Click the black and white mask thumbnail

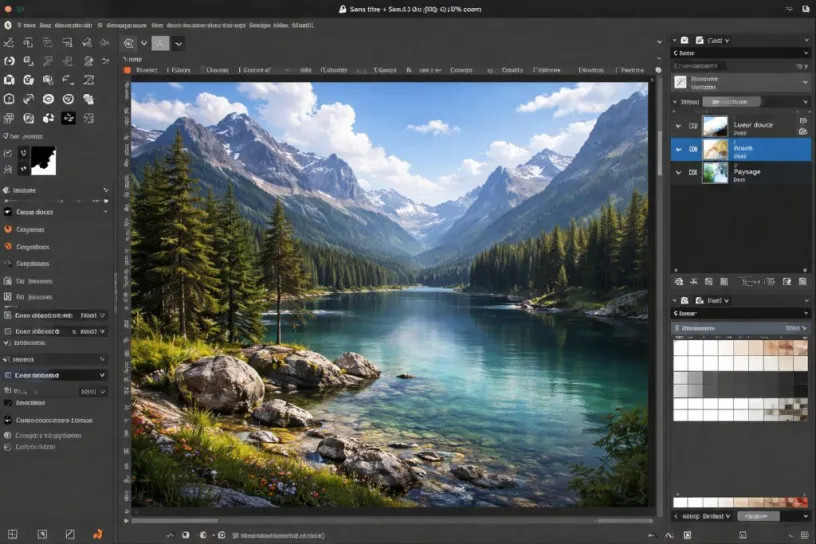click(x=43, y=158)
